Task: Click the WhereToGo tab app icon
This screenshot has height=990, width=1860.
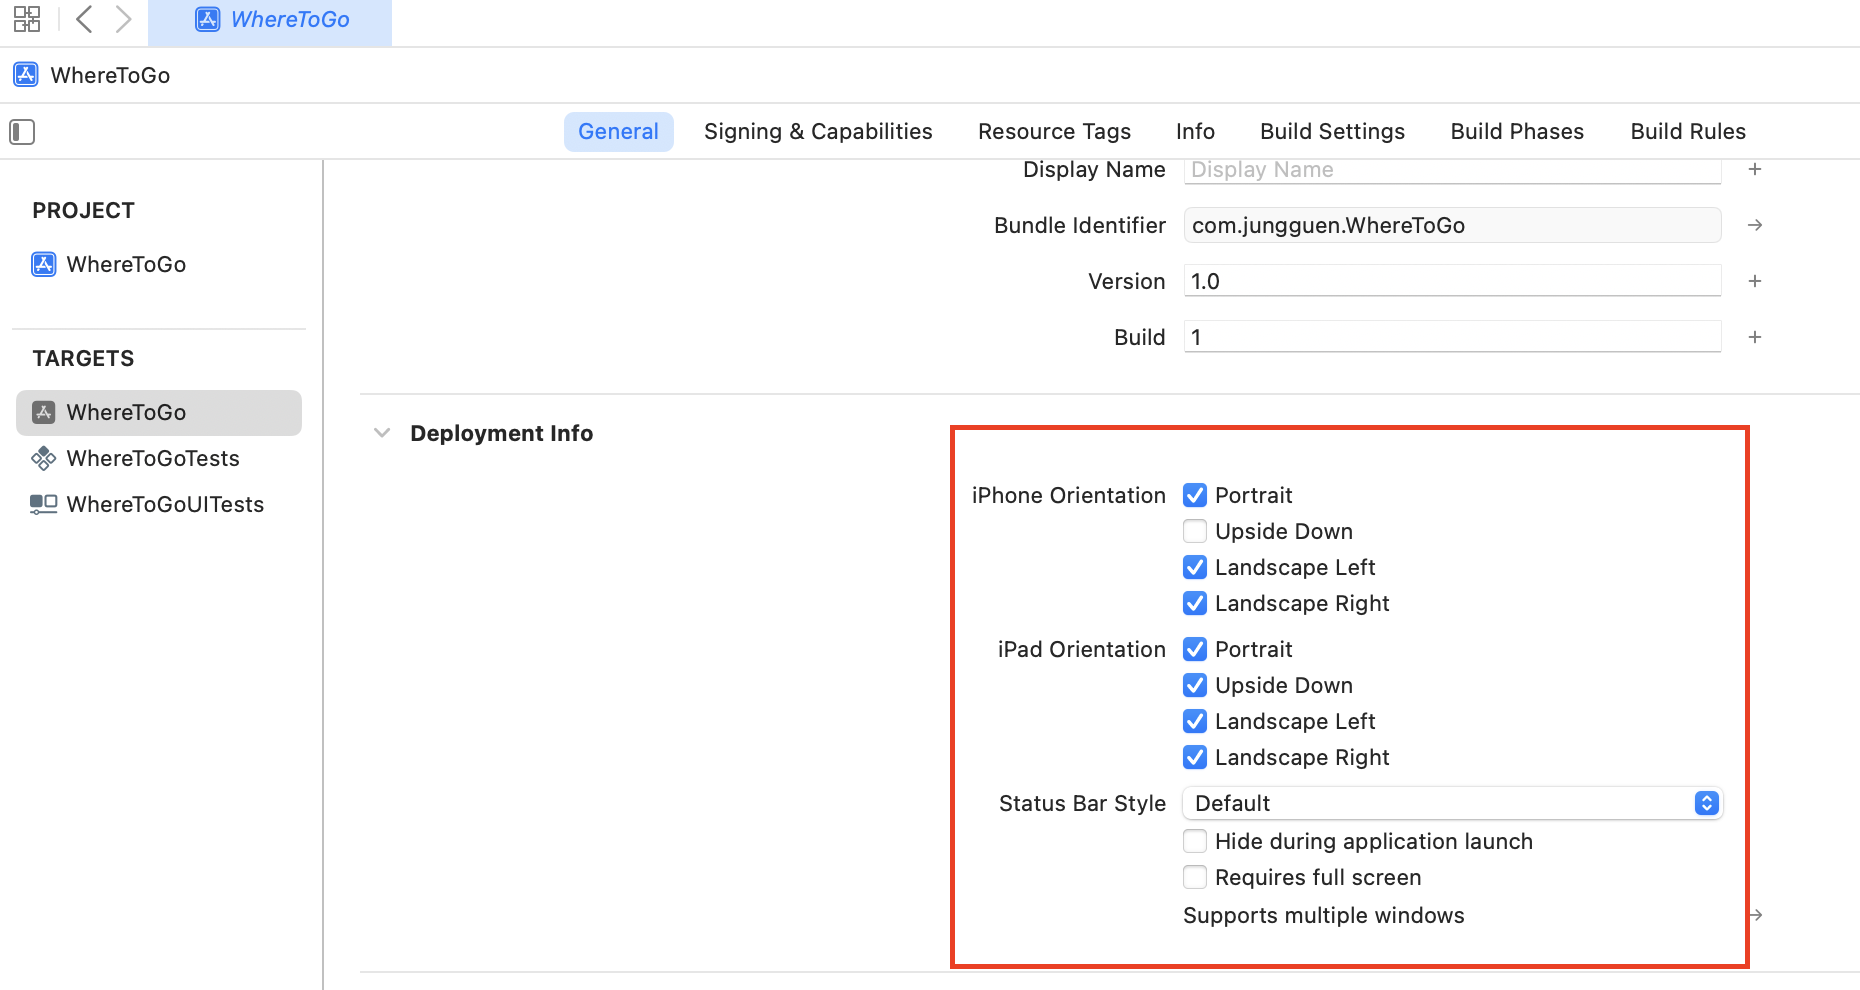Action: click(x=207, y=19)
